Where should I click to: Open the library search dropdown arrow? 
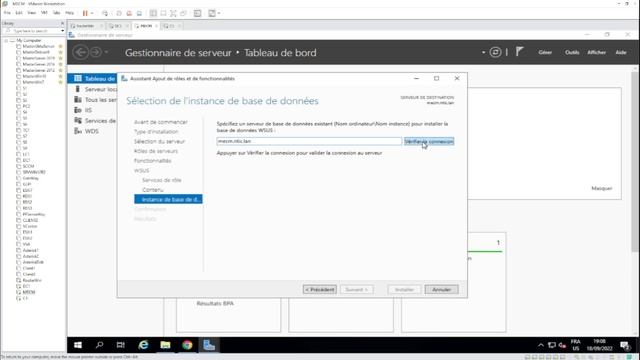click(x=62, y=31)
